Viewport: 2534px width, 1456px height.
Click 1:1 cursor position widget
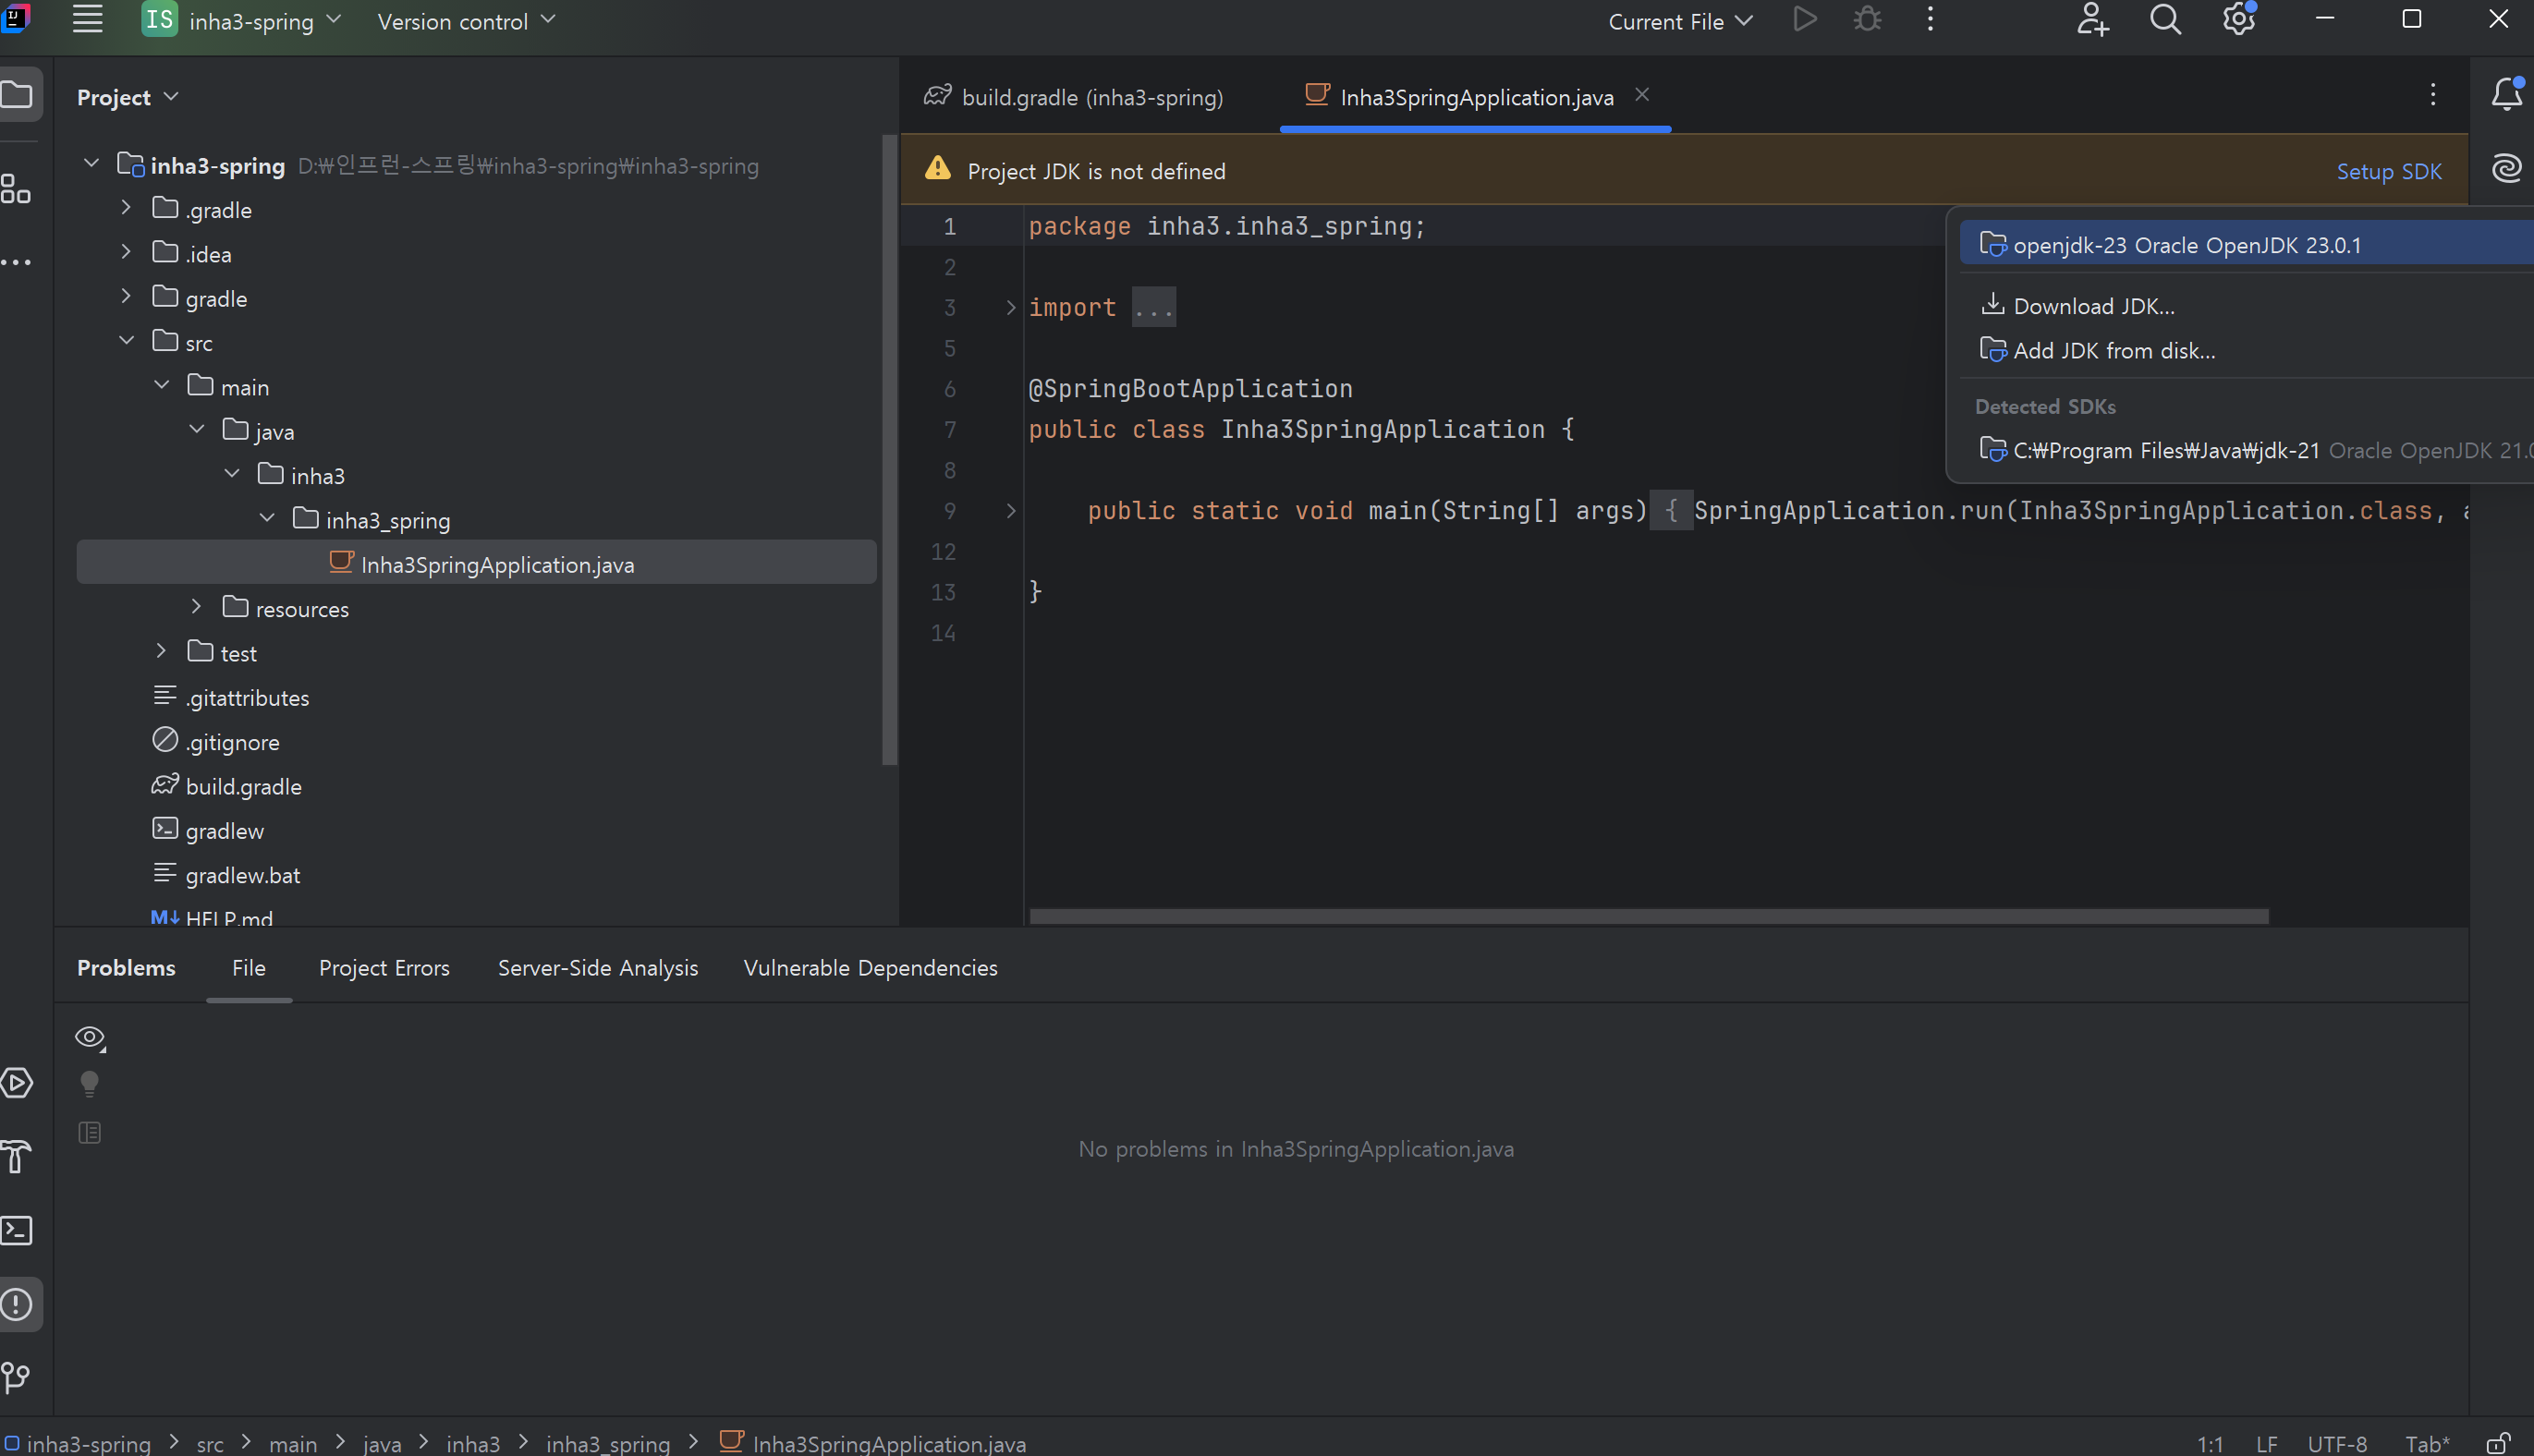[2210, 1443]
